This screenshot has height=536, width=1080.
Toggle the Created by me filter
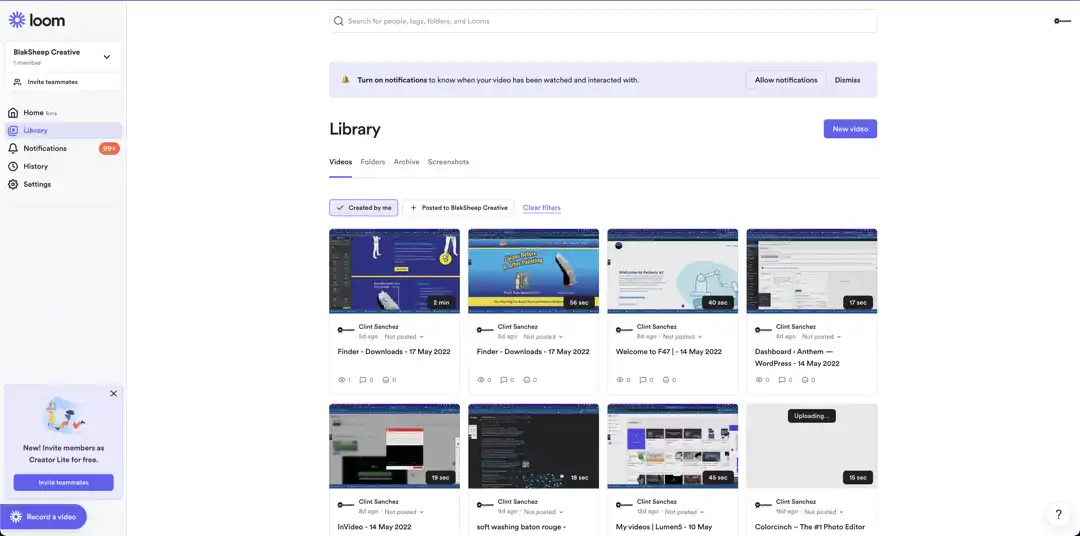coord(364,207)
